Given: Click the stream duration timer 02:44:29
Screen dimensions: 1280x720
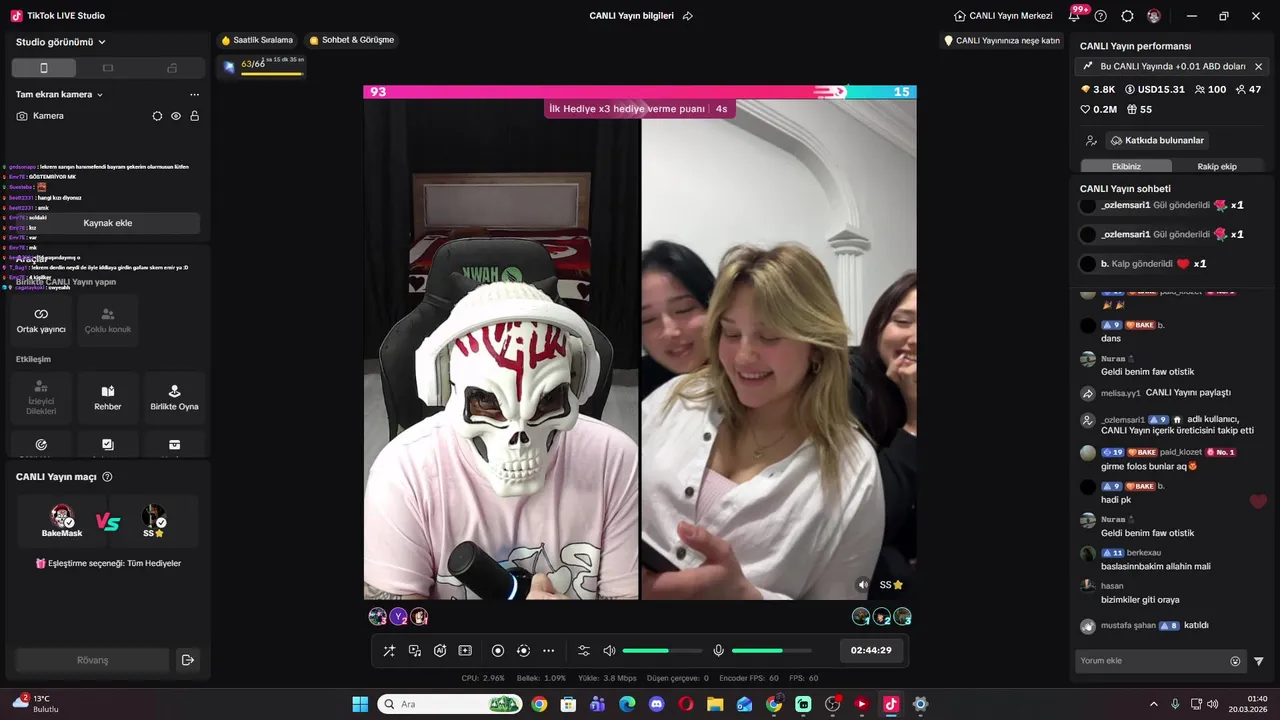Looking at the screenshot, I should click(871, 650).
